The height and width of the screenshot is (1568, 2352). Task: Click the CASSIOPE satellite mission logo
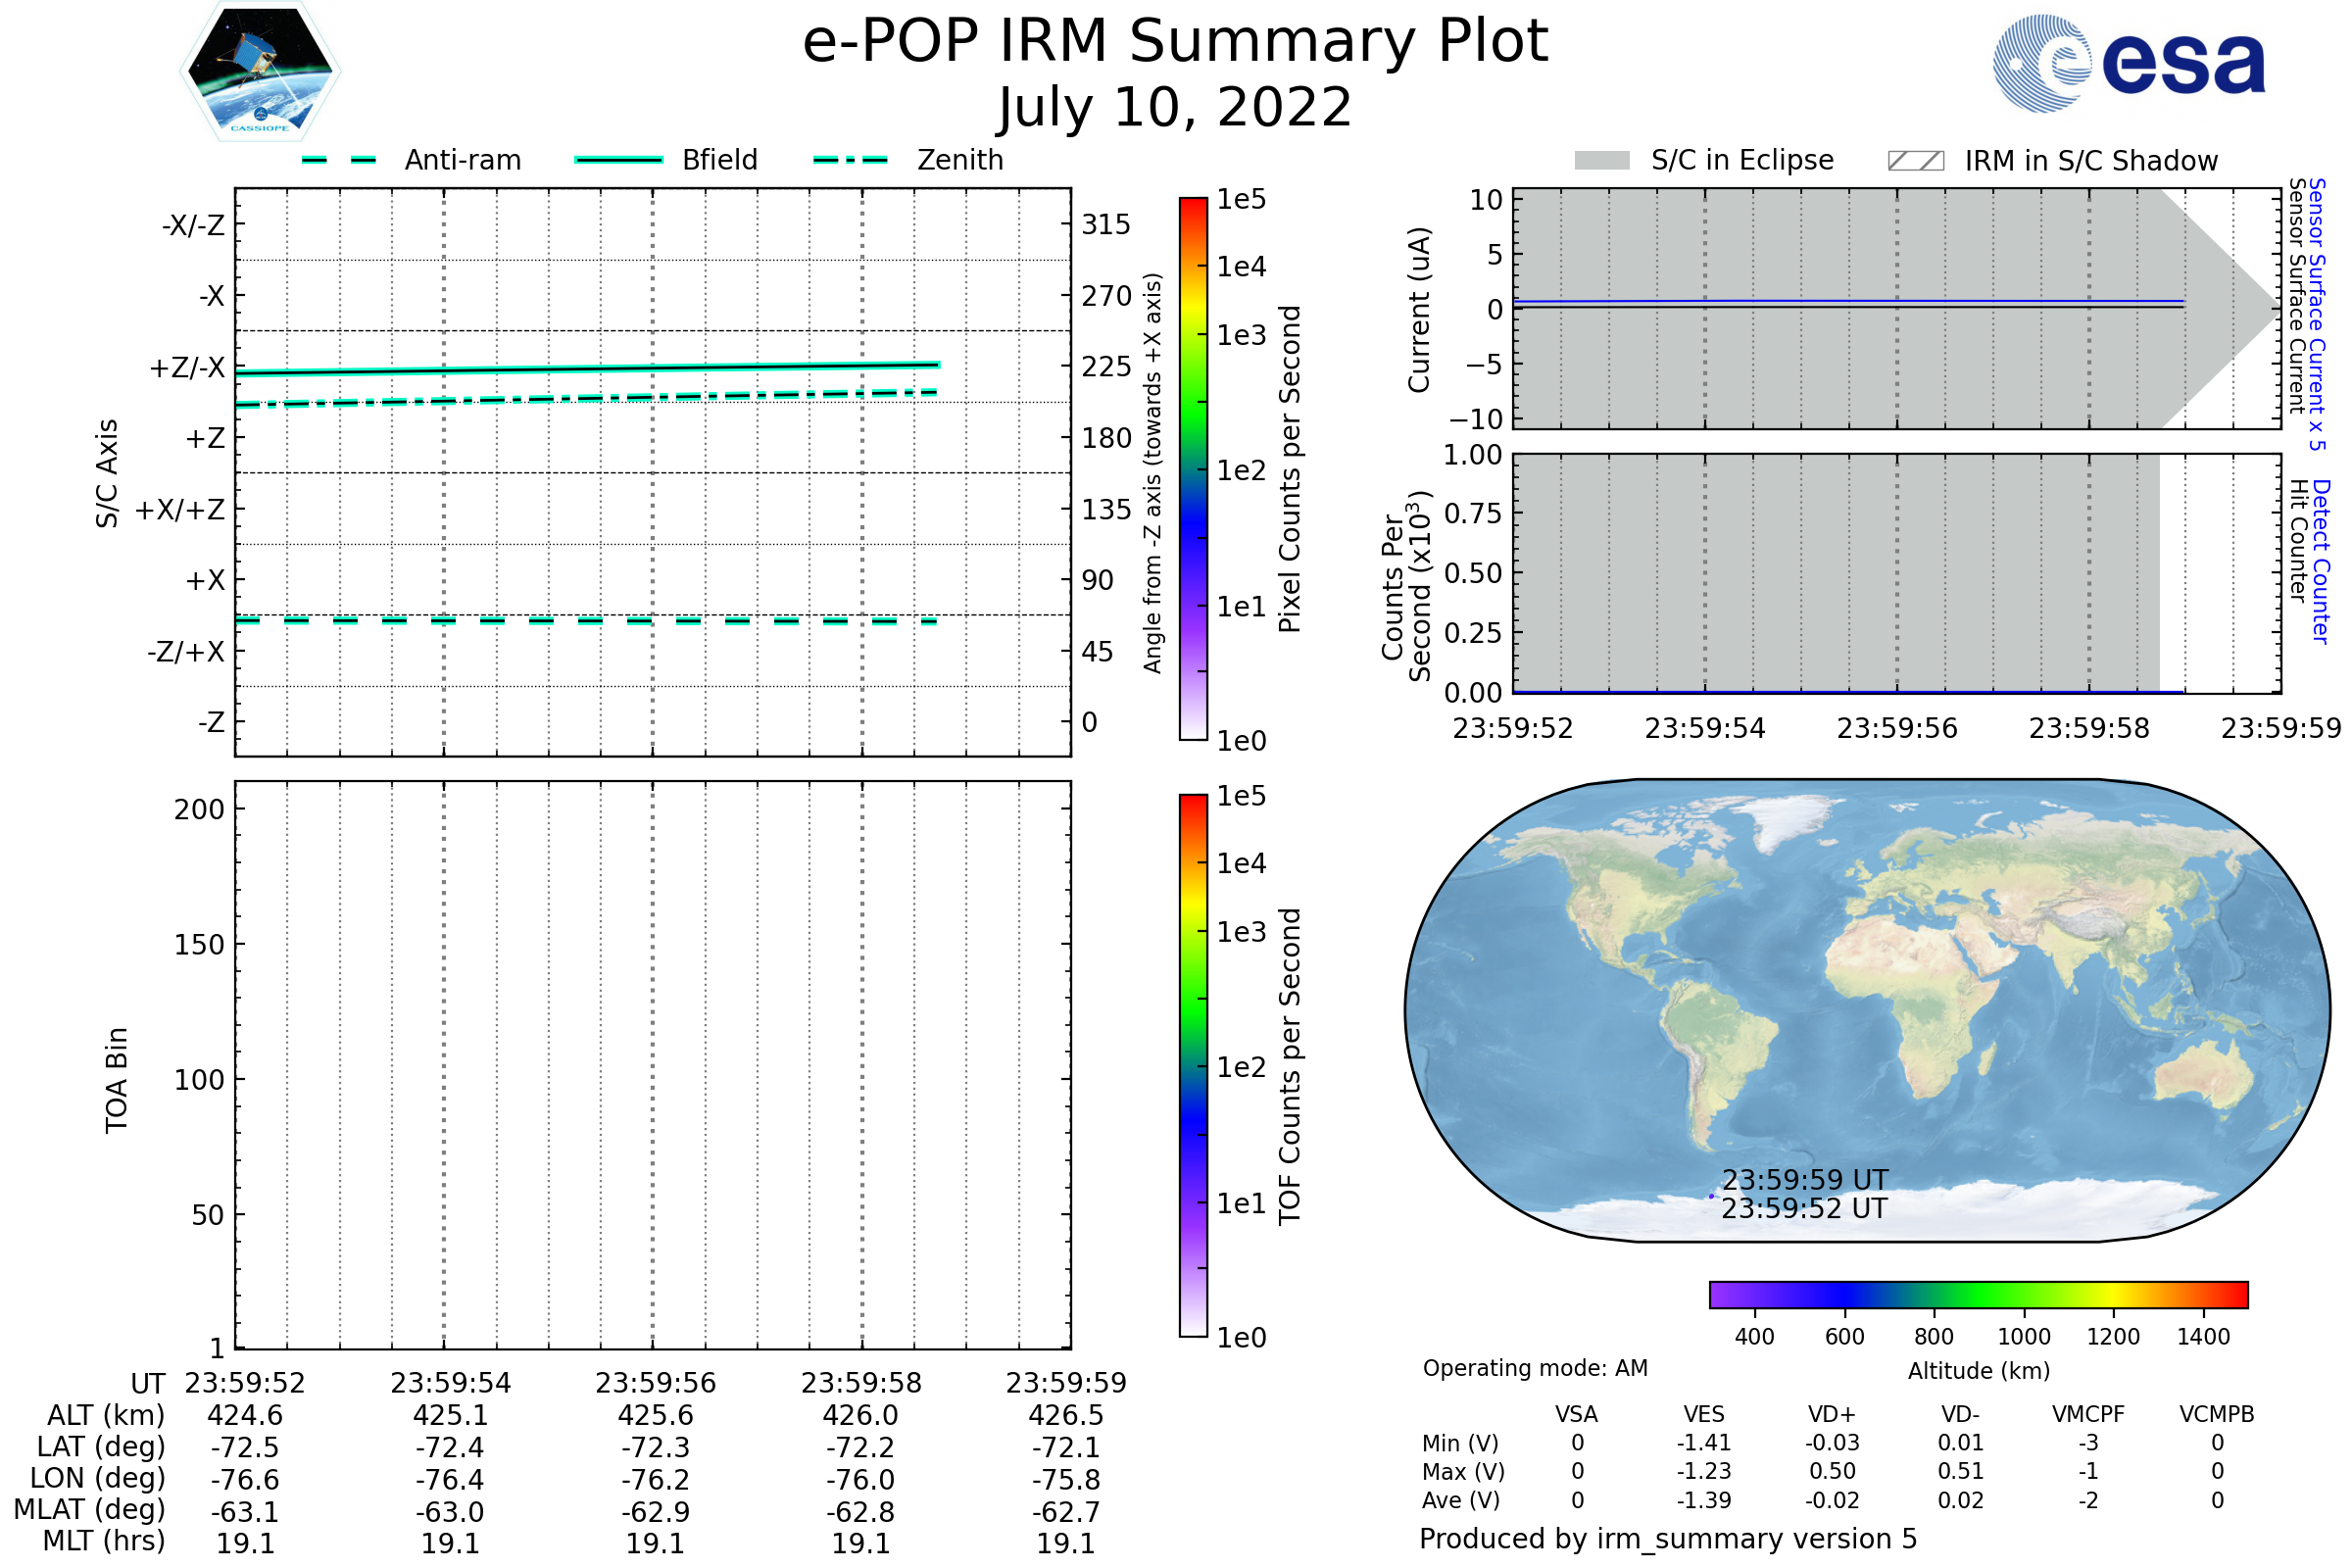click(260, 72)
